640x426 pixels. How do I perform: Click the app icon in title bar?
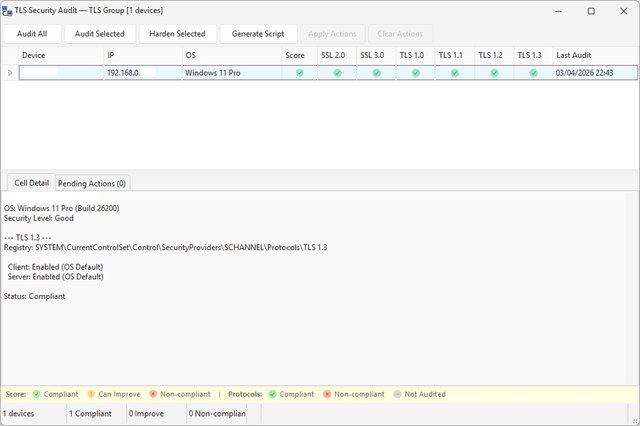click(7, 11)
